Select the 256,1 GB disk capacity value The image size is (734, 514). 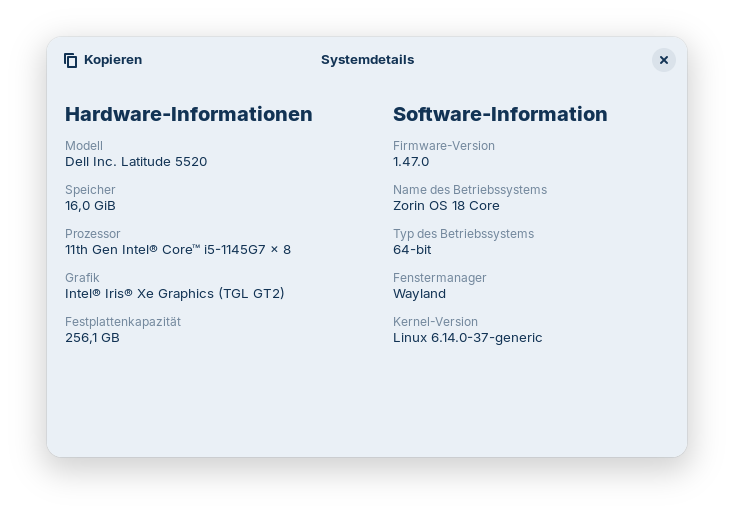tap(92, 337)
